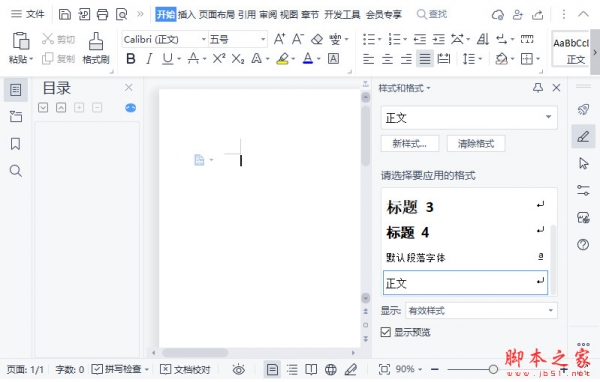Switch to the 页面布局 tab

217,15
